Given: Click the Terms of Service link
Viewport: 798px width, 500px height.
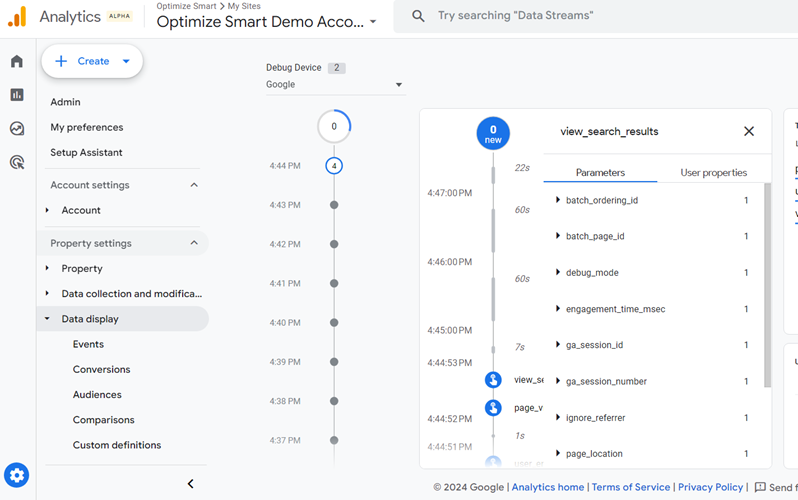Looking at the screenshot, I should 631,487.
